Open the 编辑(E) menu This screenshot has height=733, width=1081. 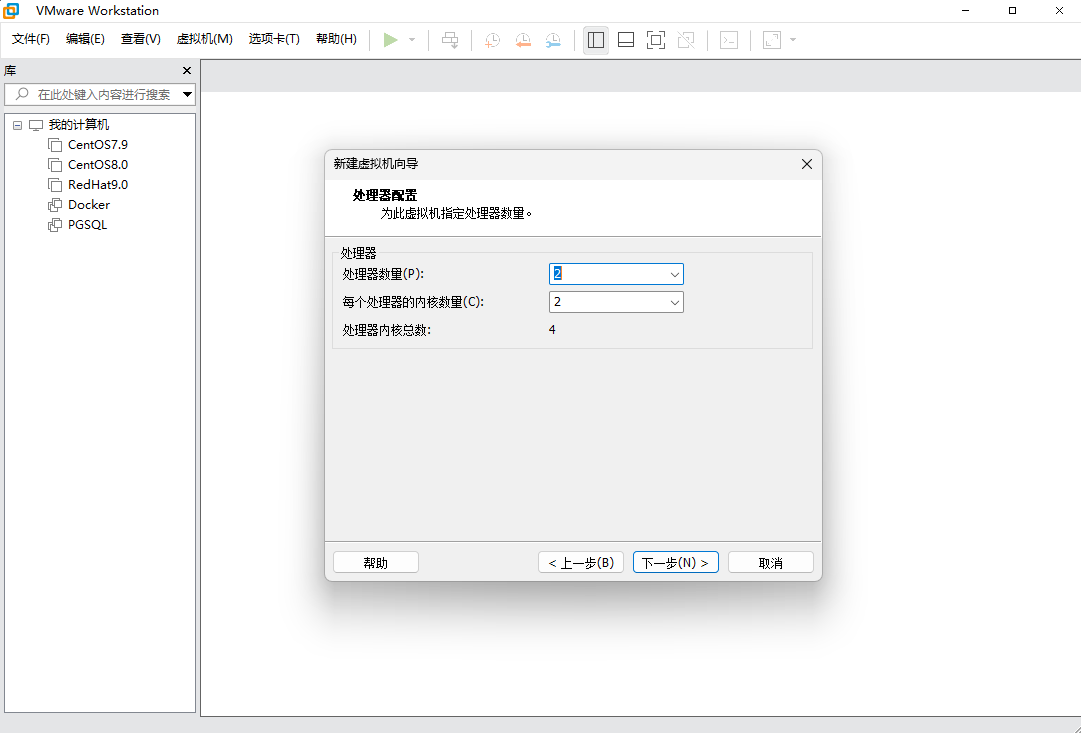[x=85, y=39]
